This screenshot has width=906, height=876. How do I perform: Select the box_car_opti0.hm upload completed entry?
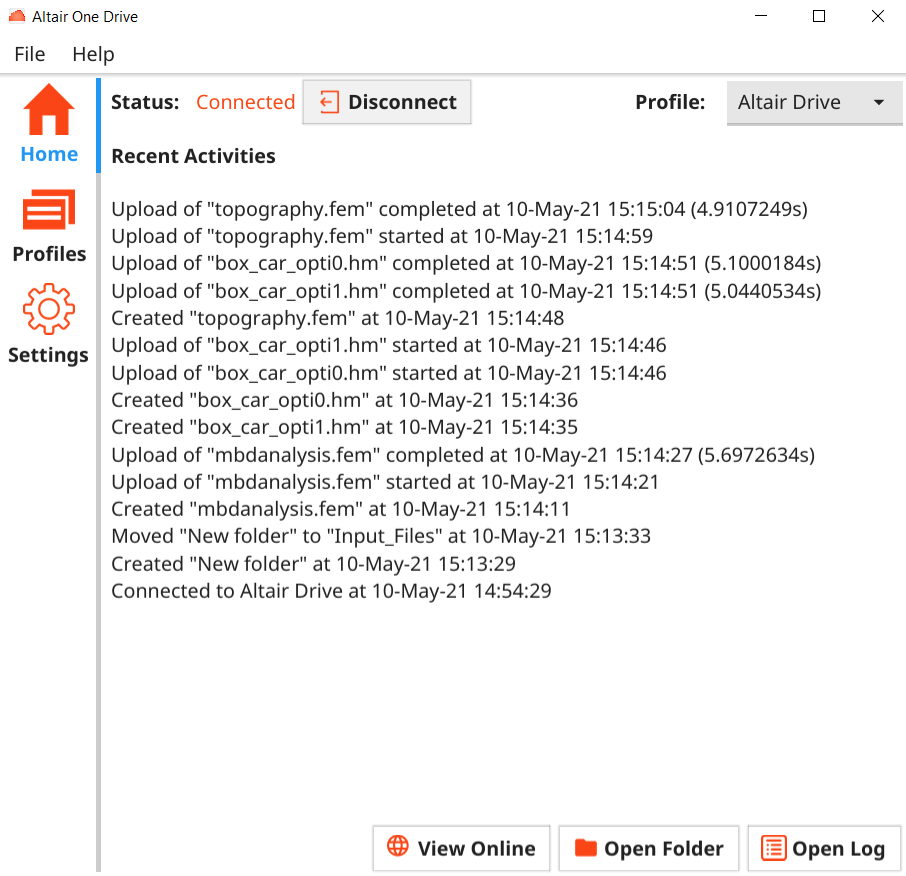pos(465,264)
